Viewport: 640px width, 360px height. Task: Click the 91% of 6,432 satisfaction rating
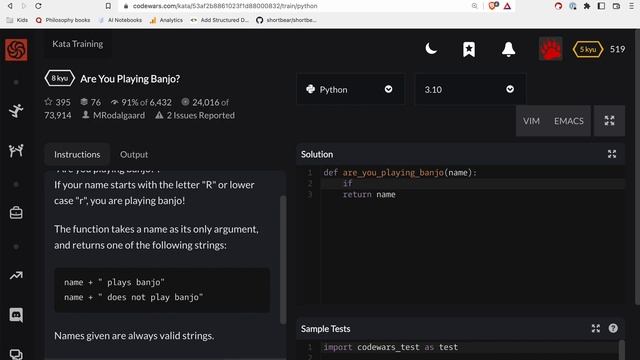click(141, 102)
